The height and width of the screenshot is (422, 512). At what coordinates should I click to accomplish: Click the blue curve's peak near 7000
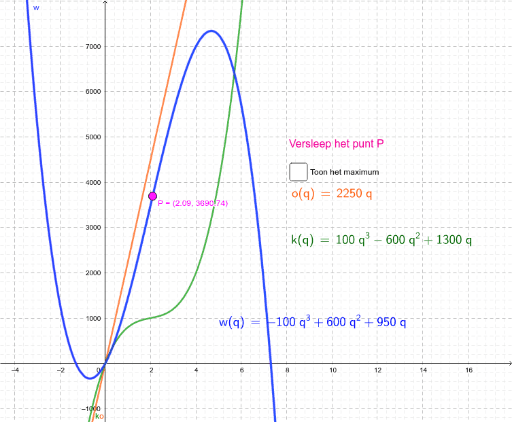coord(211,31)
